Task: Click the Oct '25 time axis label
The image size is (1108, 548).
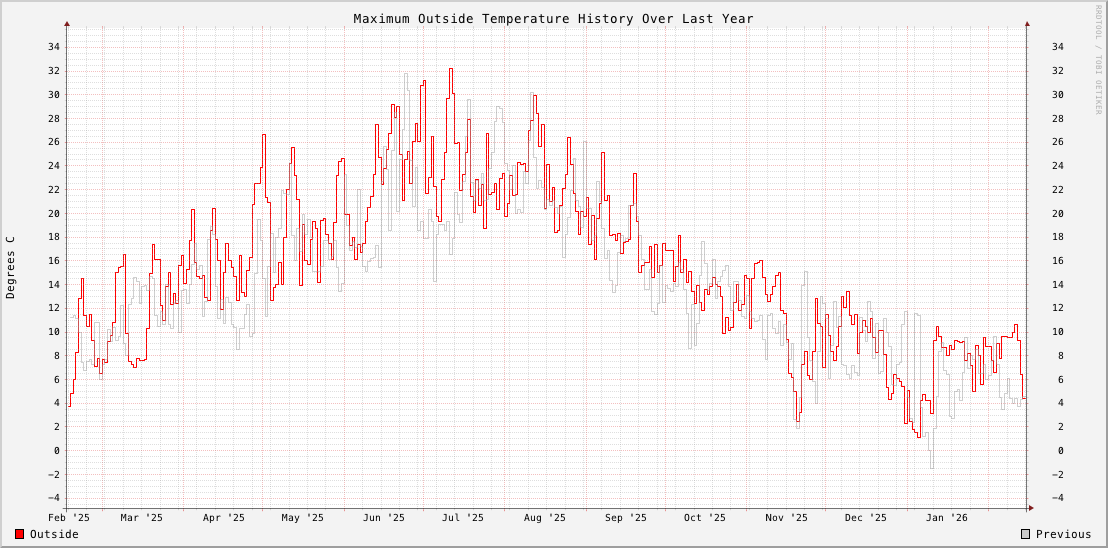Action: pos(705,518)
